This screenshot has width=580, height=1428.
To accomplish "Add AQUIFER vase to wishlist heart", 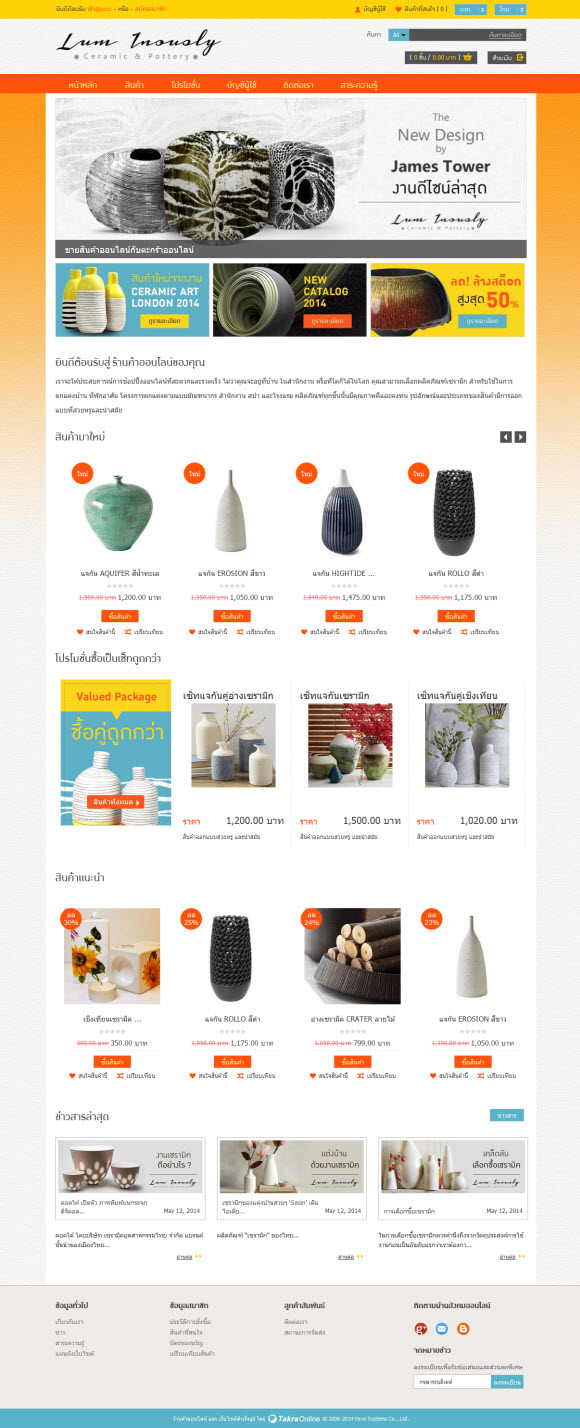I will click(80, 631).
